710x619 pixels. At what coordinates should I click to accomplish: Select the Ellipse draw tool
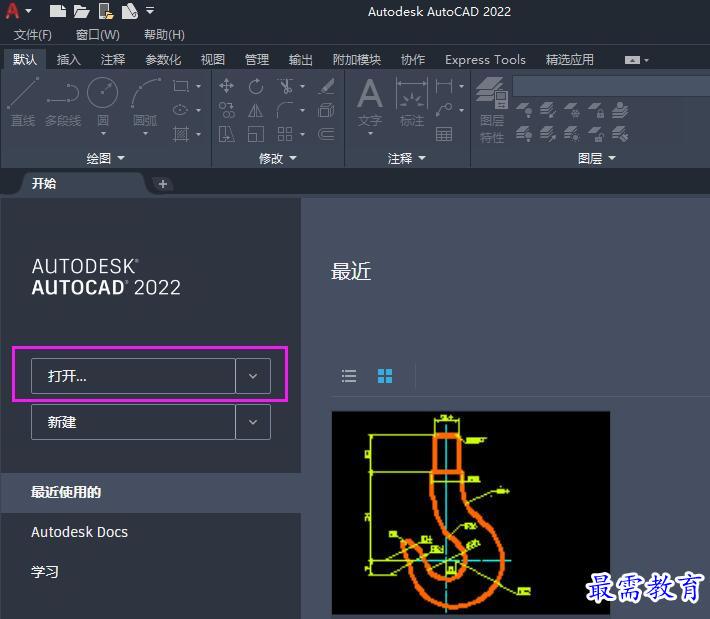click(x=181, y=110)
